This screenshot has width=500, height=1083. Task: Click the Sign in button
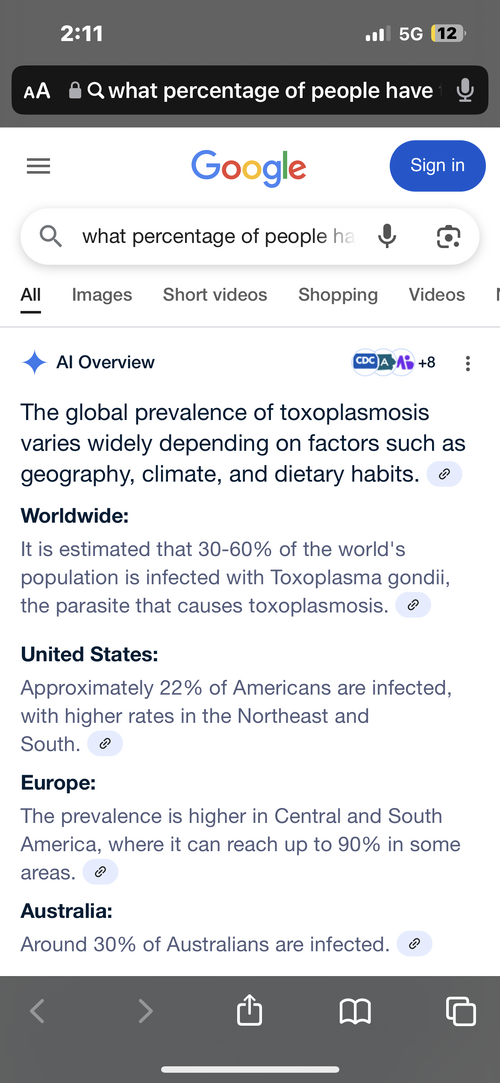[438, 166]
